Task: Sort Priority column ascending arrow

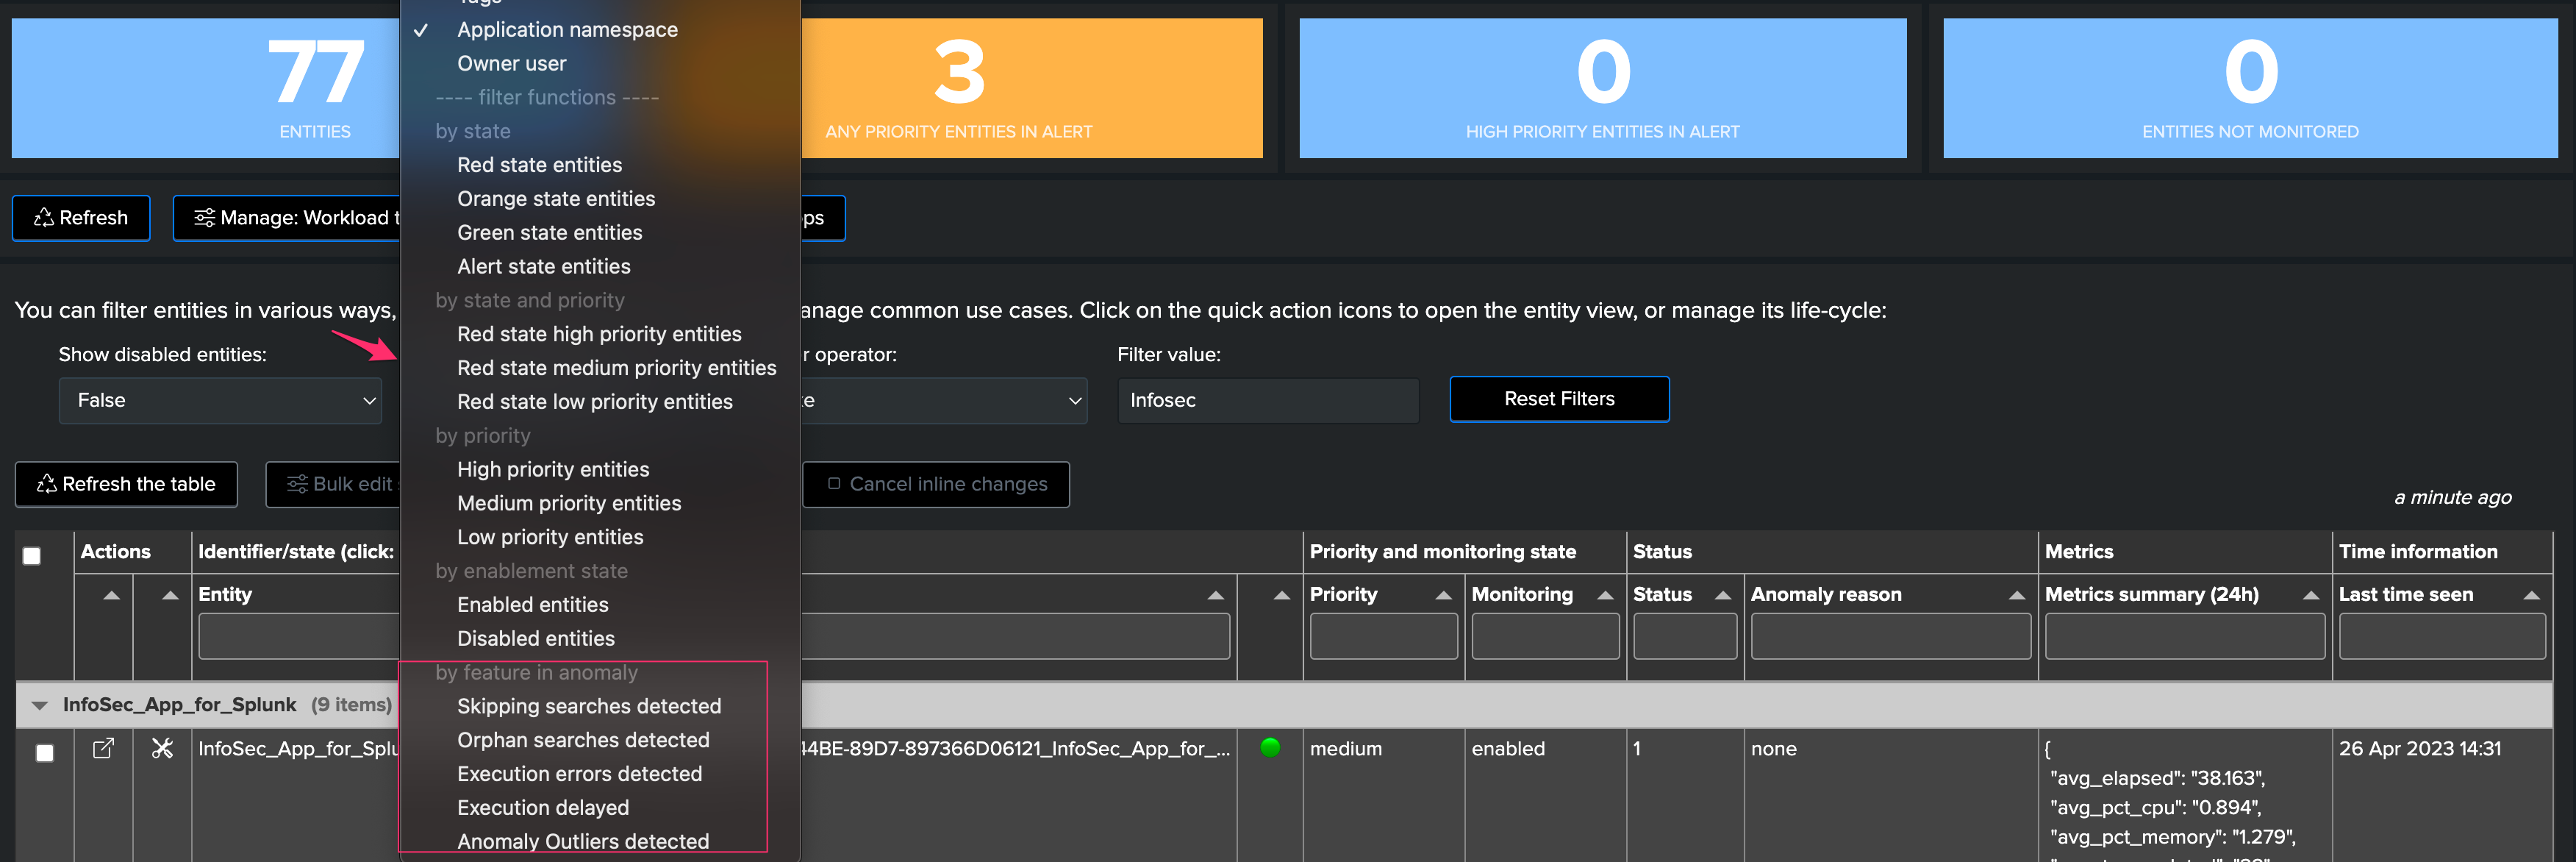Action: (1443, 595)
